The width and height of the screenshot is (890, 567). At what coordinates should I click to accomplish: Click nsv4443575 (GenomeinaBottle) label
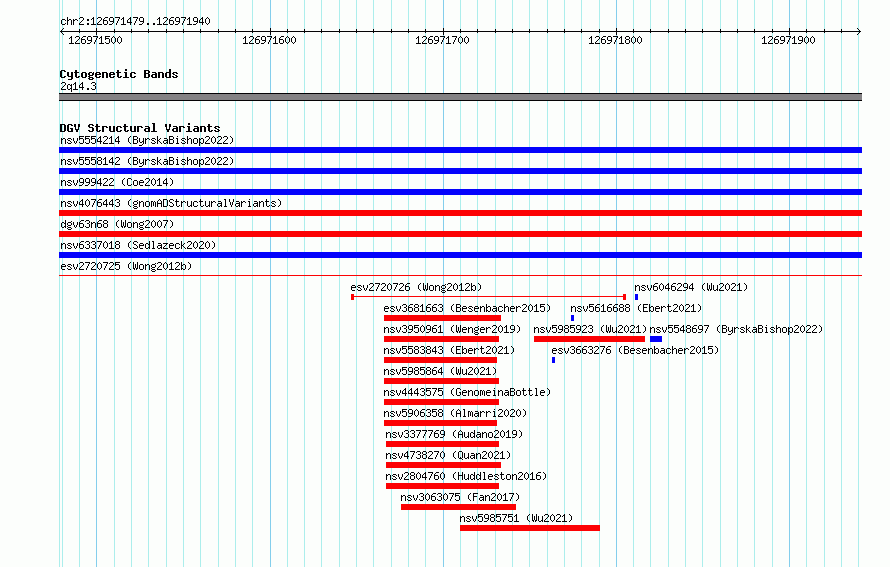pyautogui.click(x=467, y=392)
